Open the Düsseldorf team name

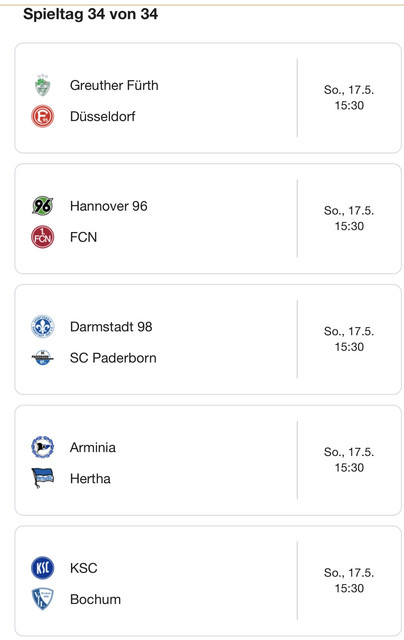pyautogui.click(x=102, y=116)
